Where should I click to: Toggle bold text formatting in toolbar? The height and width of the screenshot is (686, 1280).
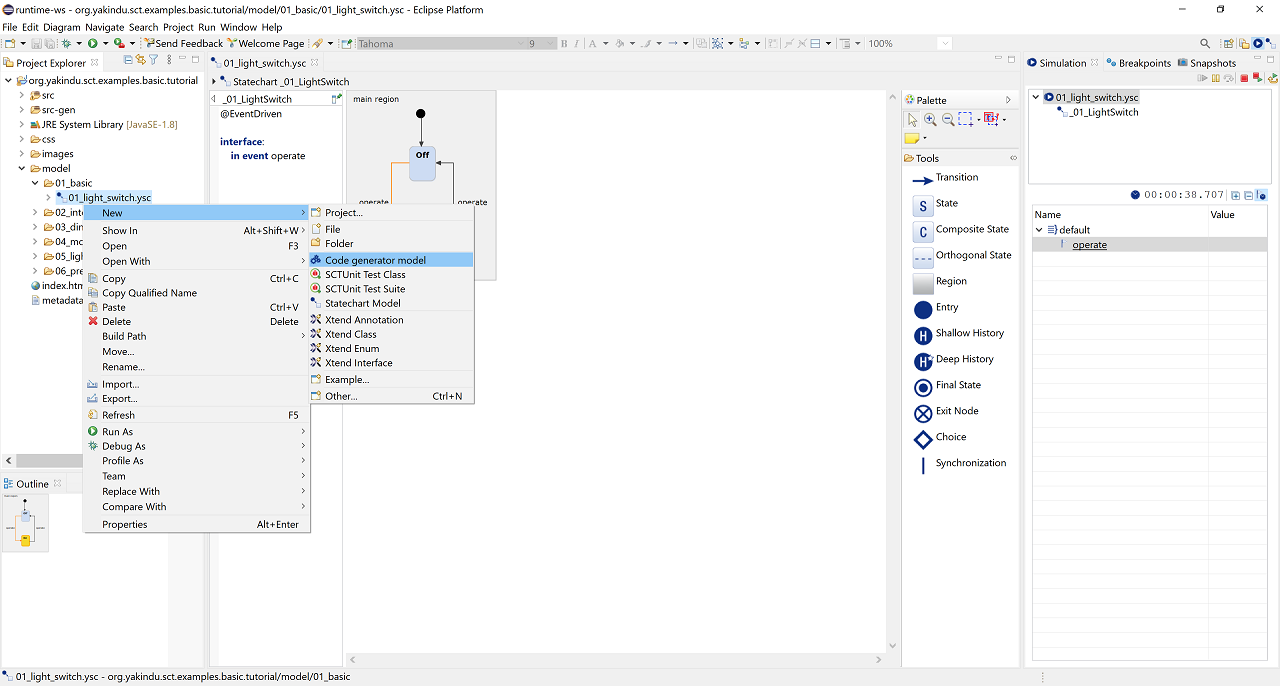564,44
